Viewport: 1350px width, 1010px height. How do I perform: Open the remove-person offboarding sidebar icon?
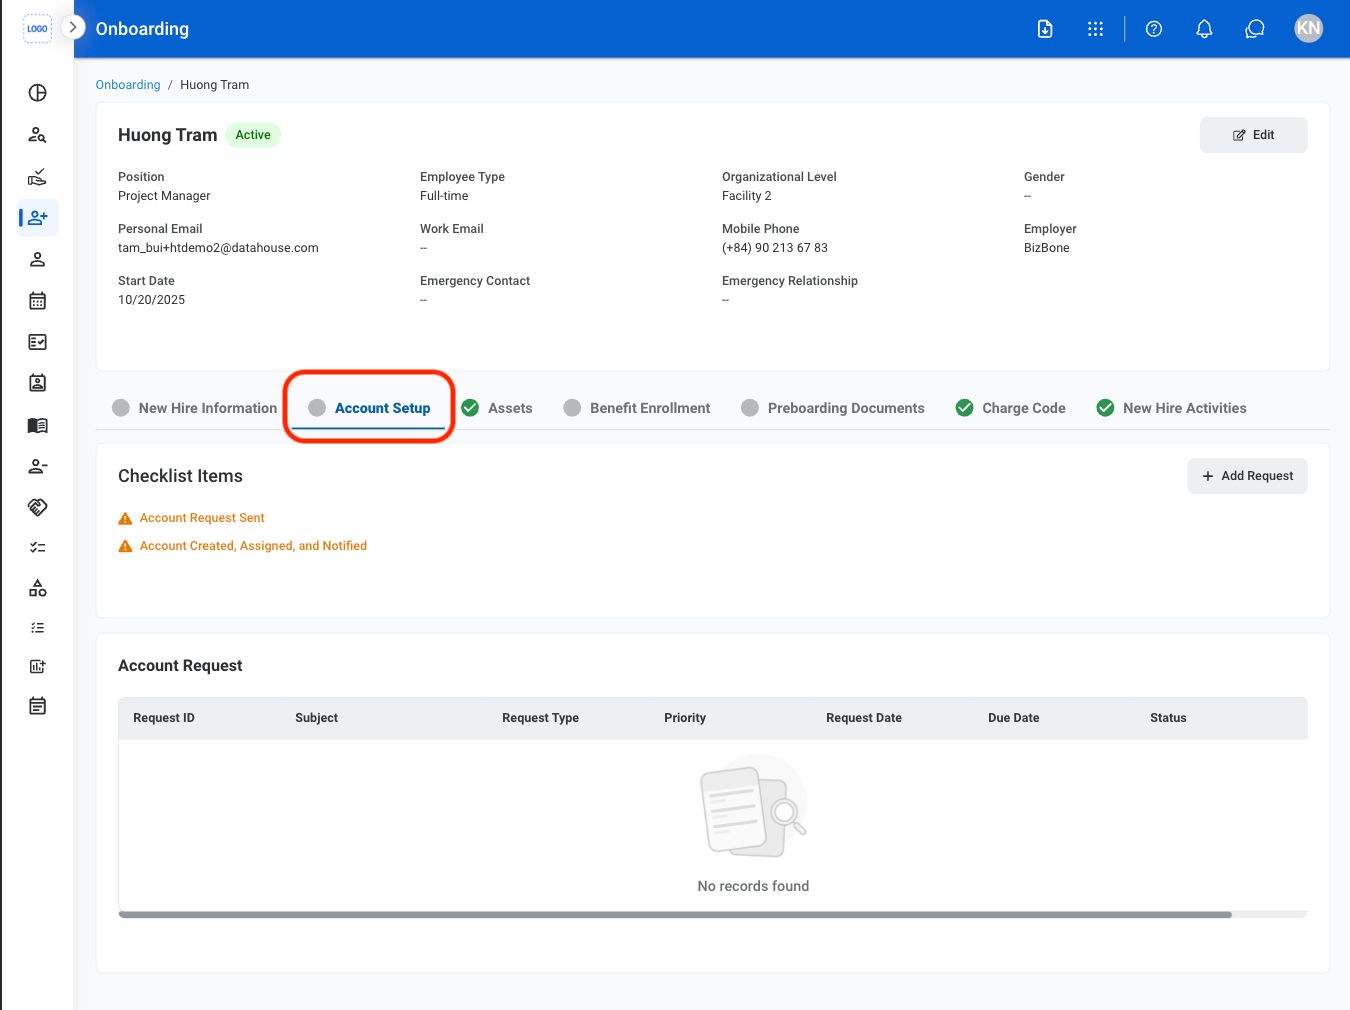tap(38, 466)
